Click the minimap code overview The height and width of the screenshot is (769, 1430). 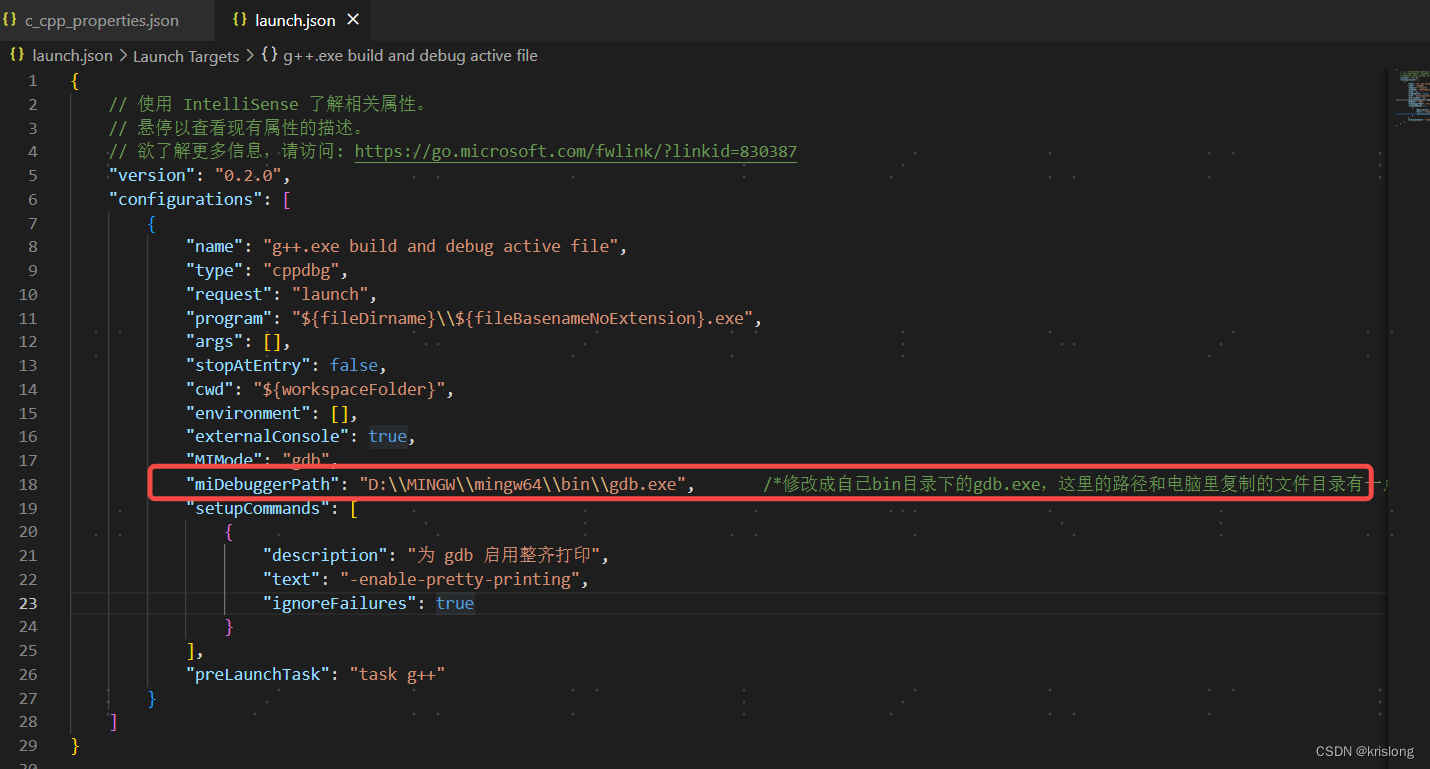1408,100
